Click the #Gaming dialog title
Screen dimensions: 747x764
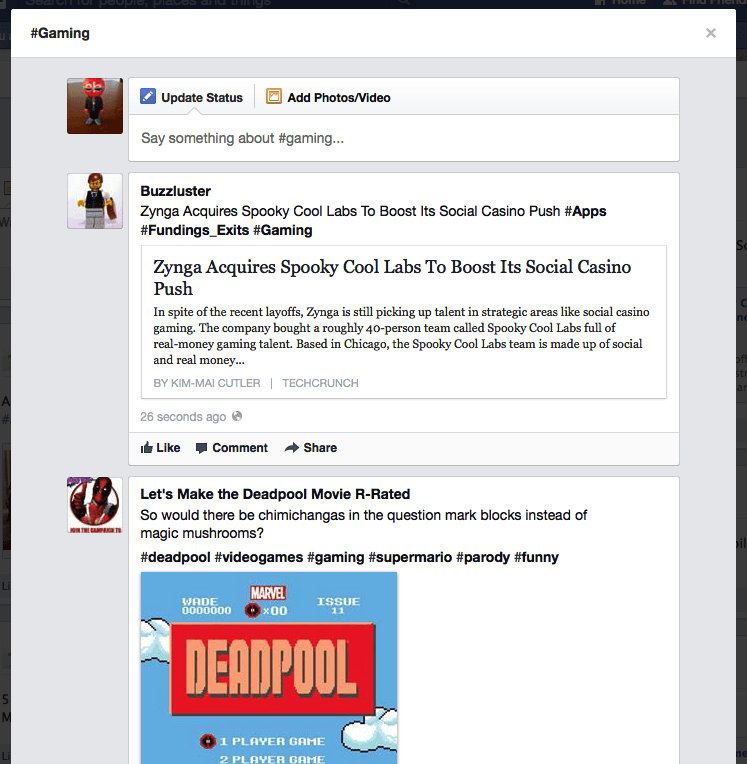click(60, 33)
